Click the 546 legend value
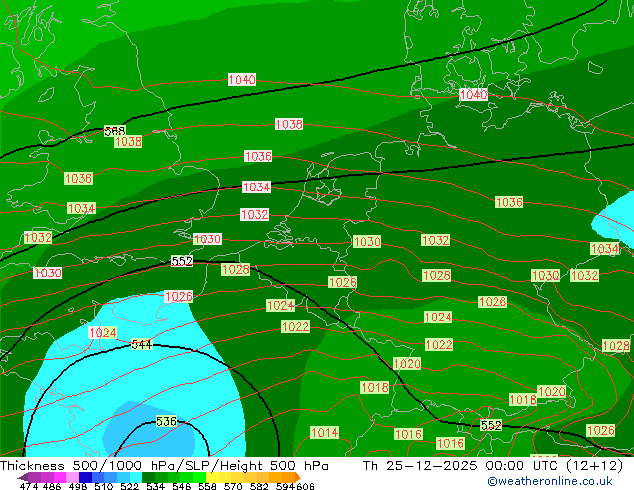The image size is (634, 490). [x=181, y=486]
